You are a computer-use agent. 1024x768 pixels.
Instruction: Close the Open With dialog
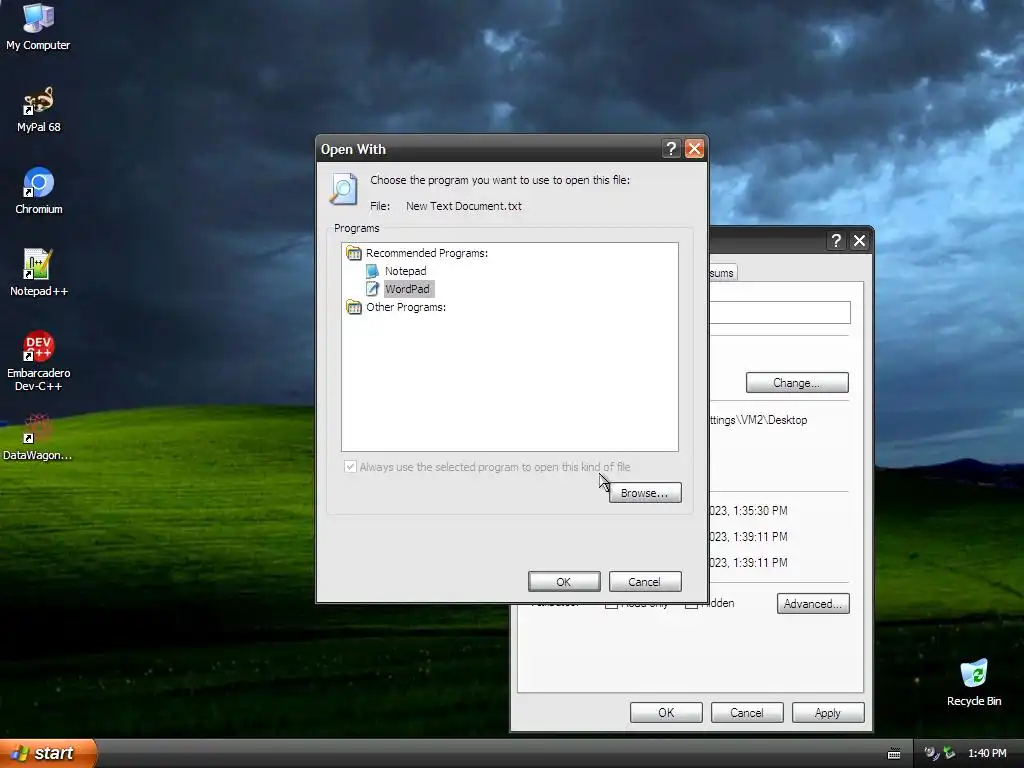(694, 149)
